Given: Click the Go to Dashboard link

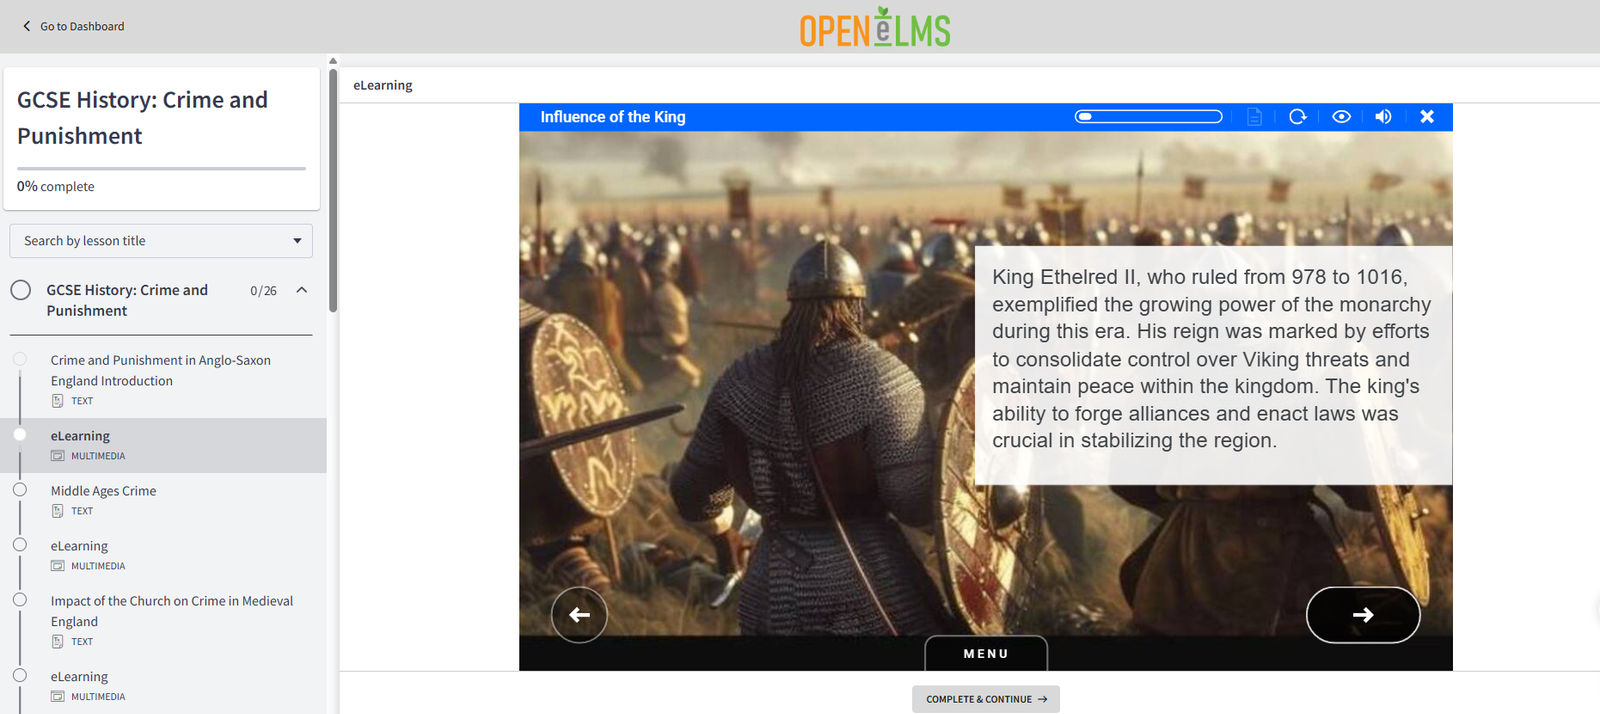Looking at the screenshot, I should pyautogui.click(x=82, y=26).
